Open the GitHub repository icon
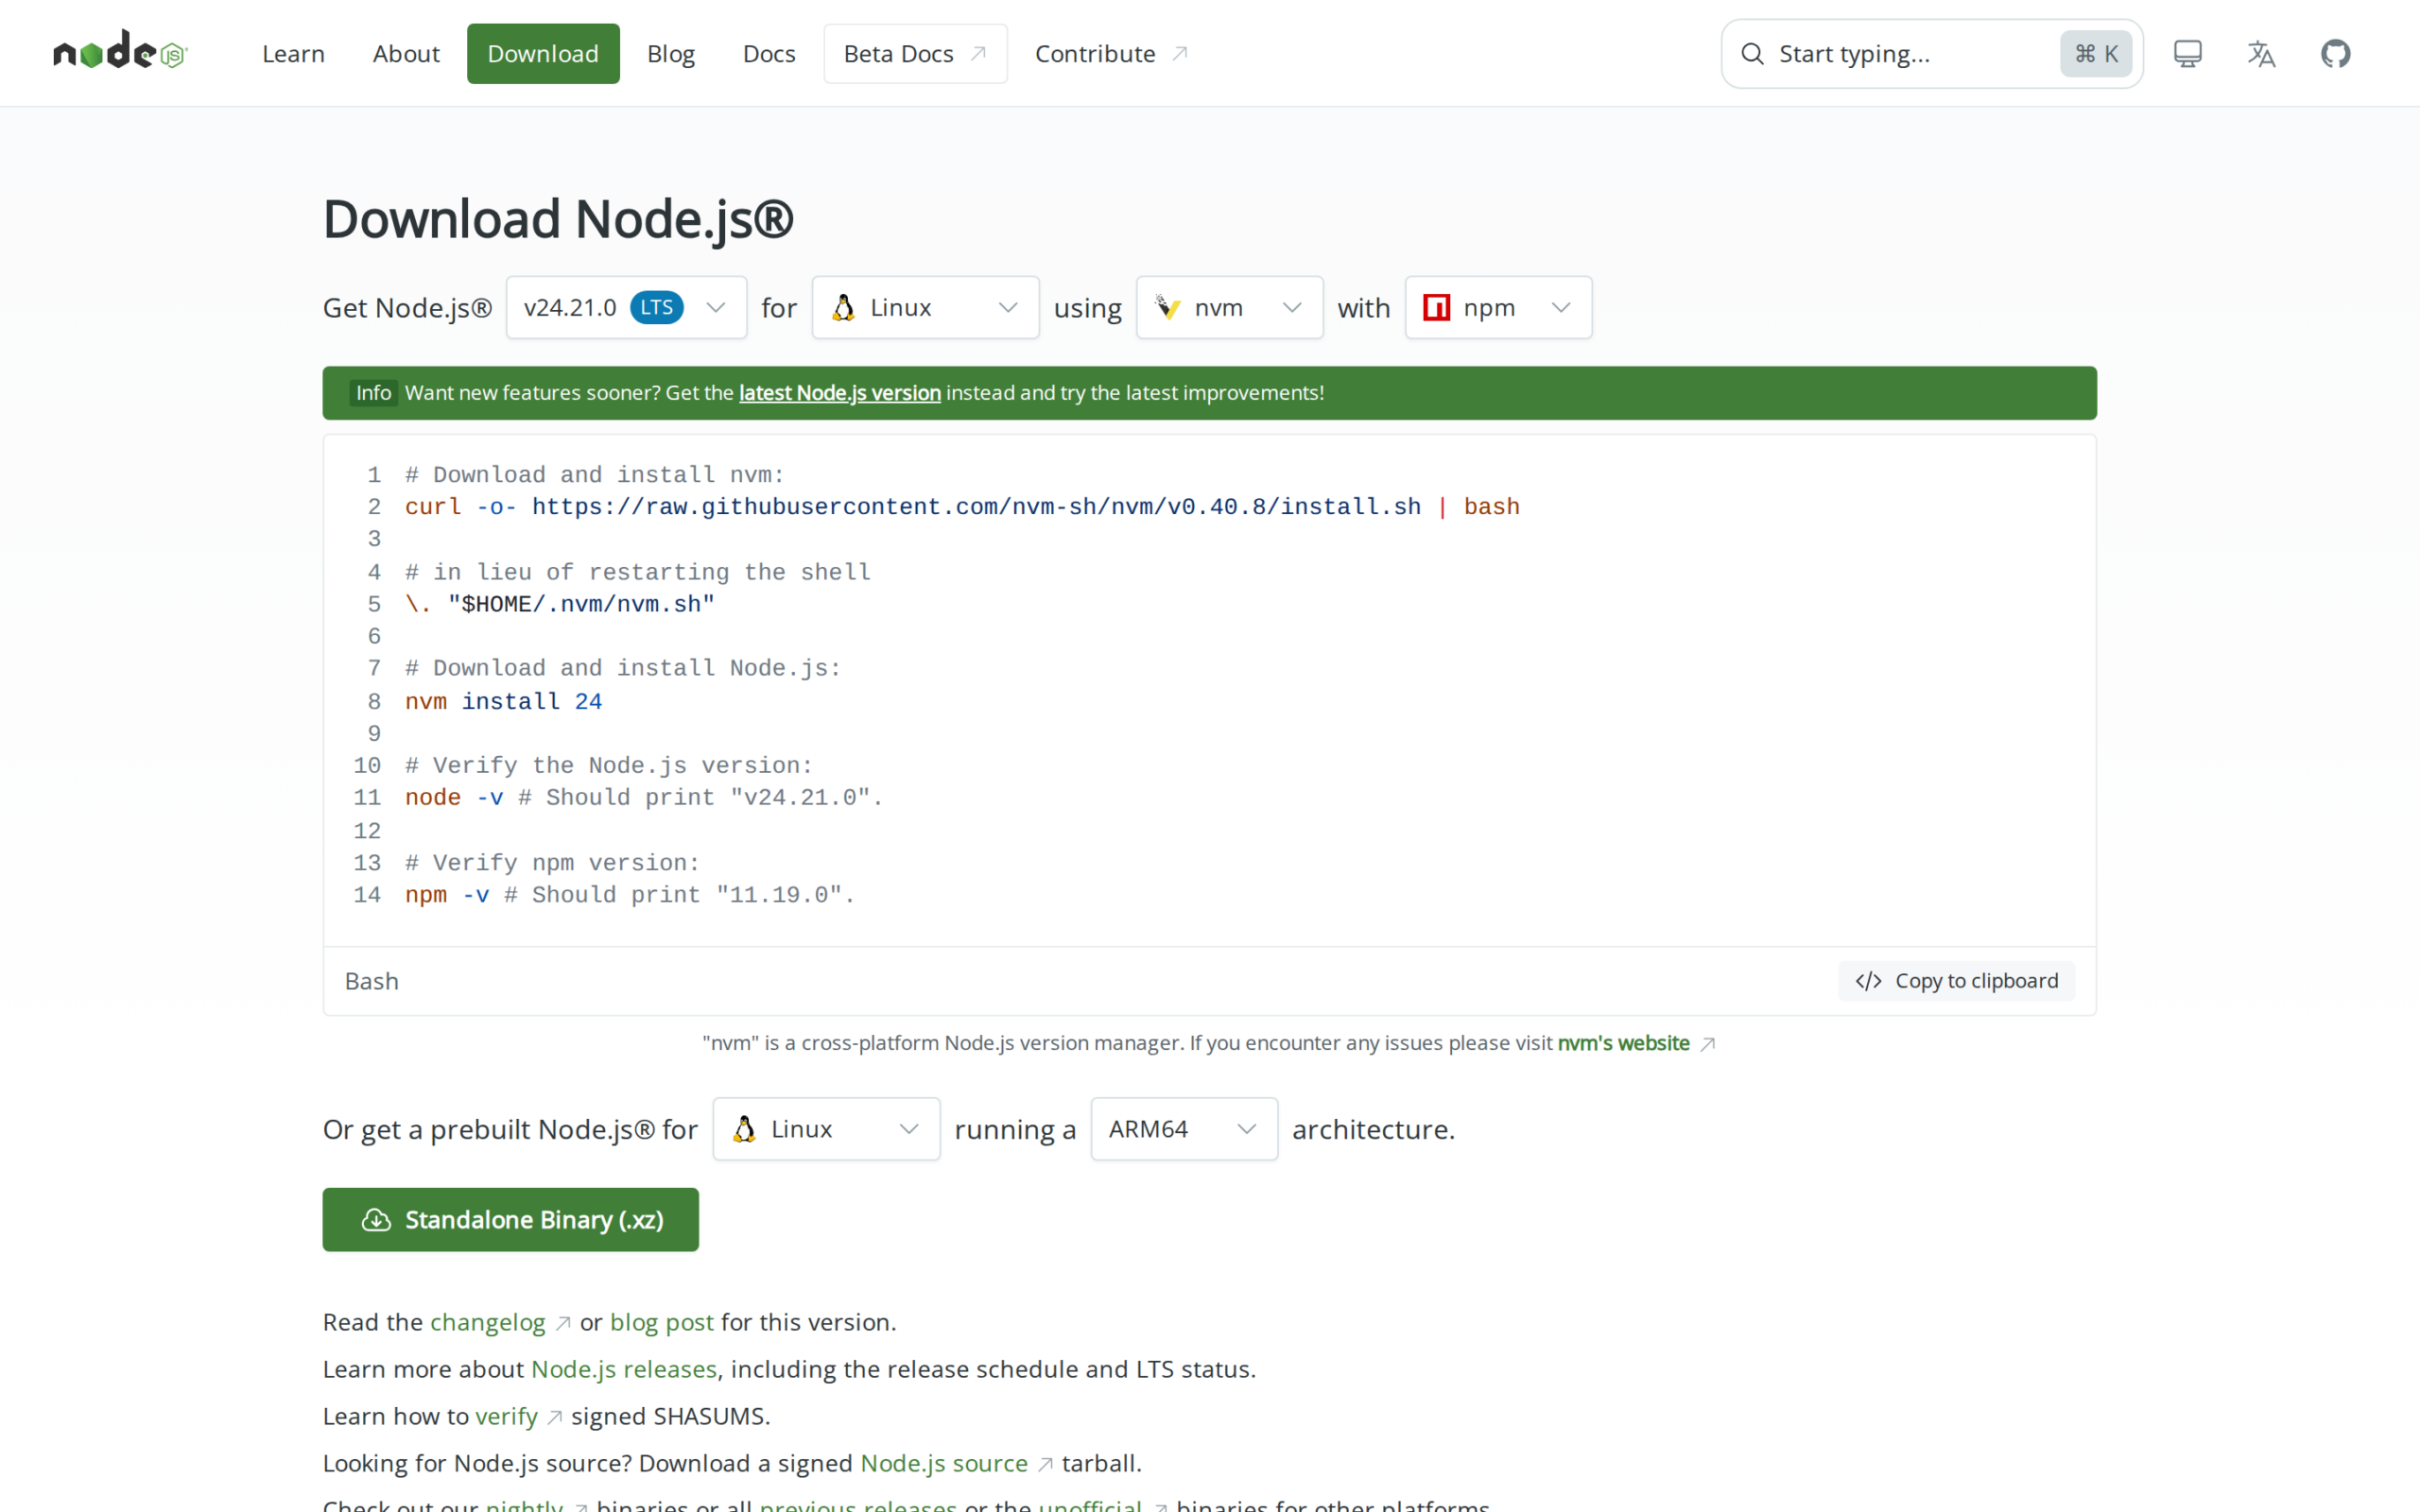Screen dimensions: 2420x1512 point(2335,54)
